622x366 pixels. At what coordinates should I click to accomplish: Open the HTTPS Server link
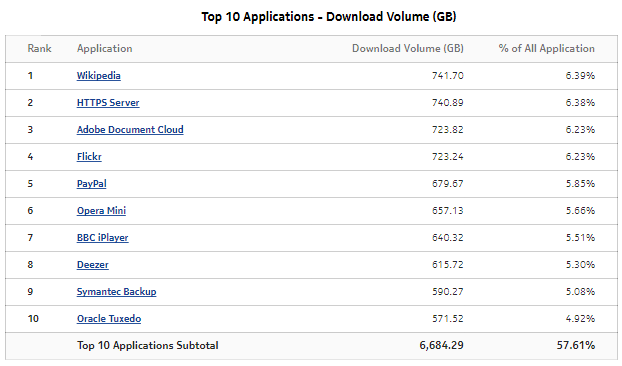click(108, 103)
